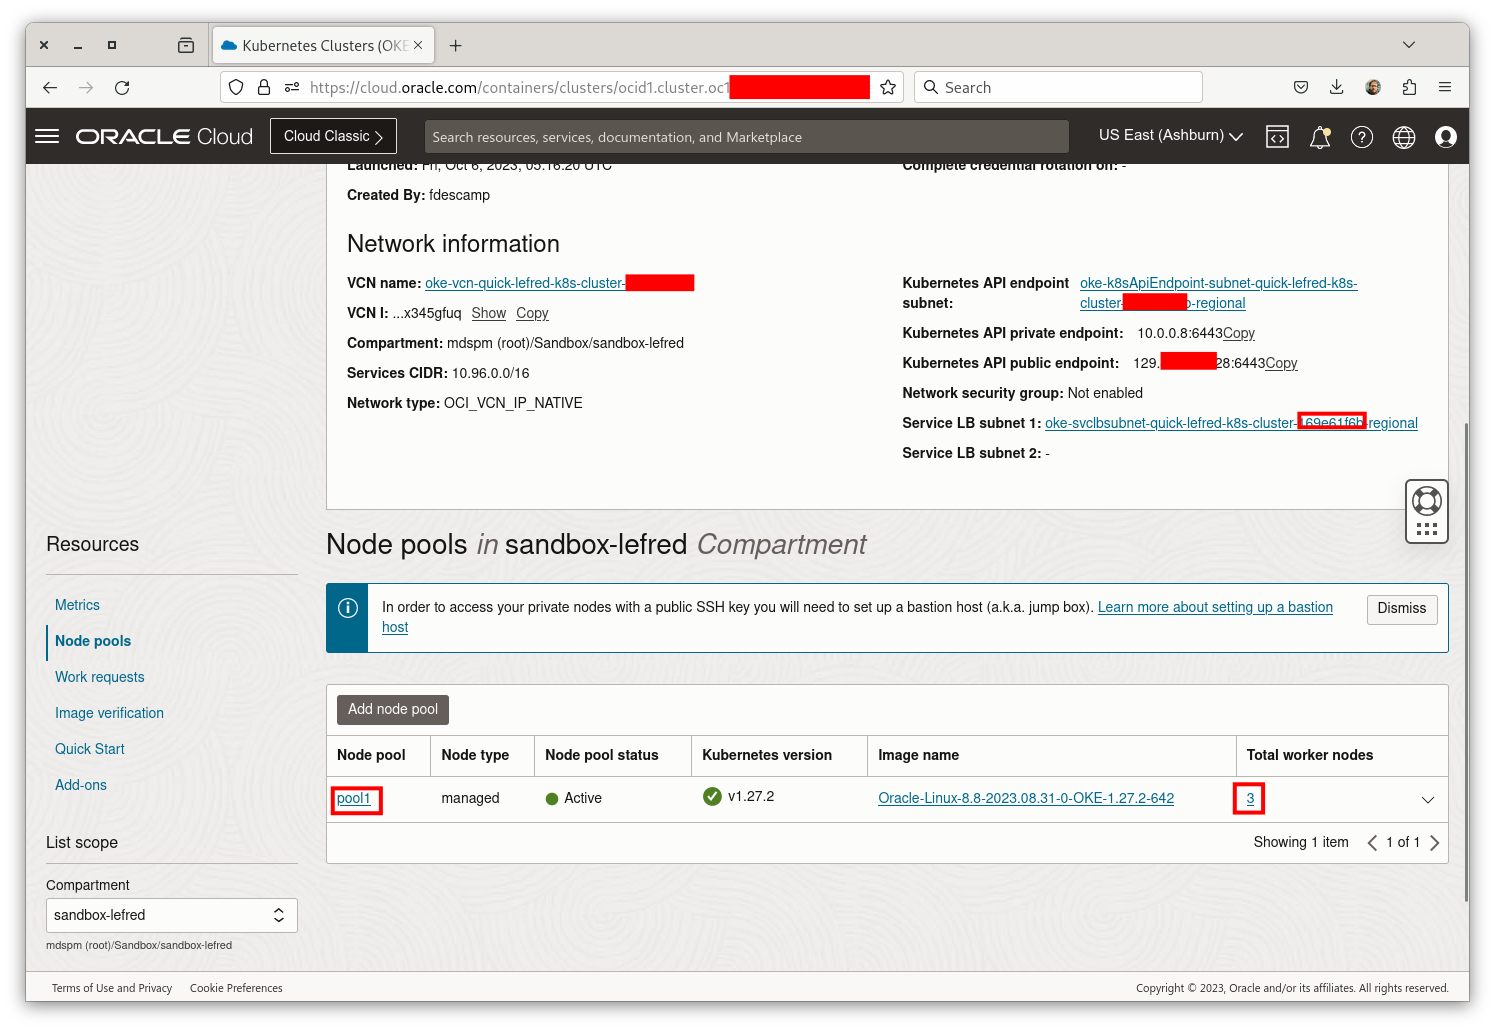Click the page vertical scrollbar

(1465, 662)
